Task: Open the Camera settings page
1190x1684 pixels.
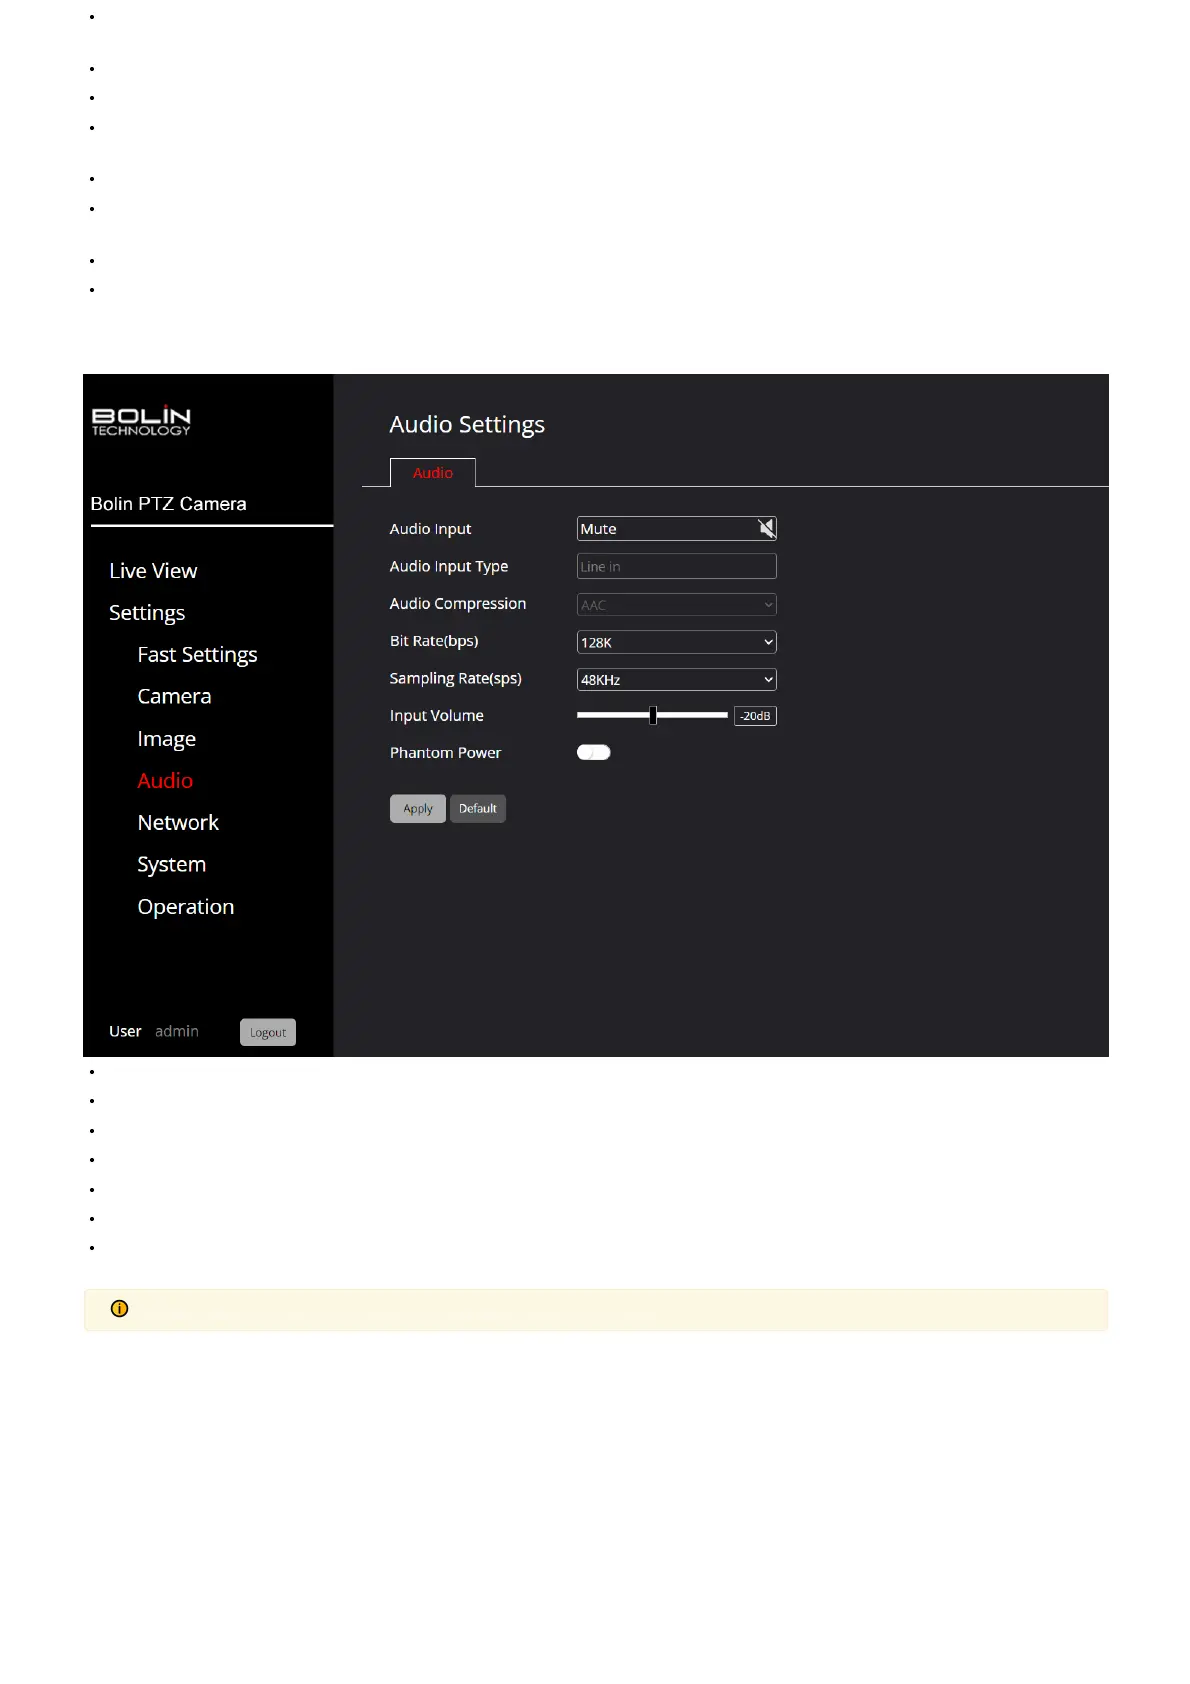Action: (174, 697)
